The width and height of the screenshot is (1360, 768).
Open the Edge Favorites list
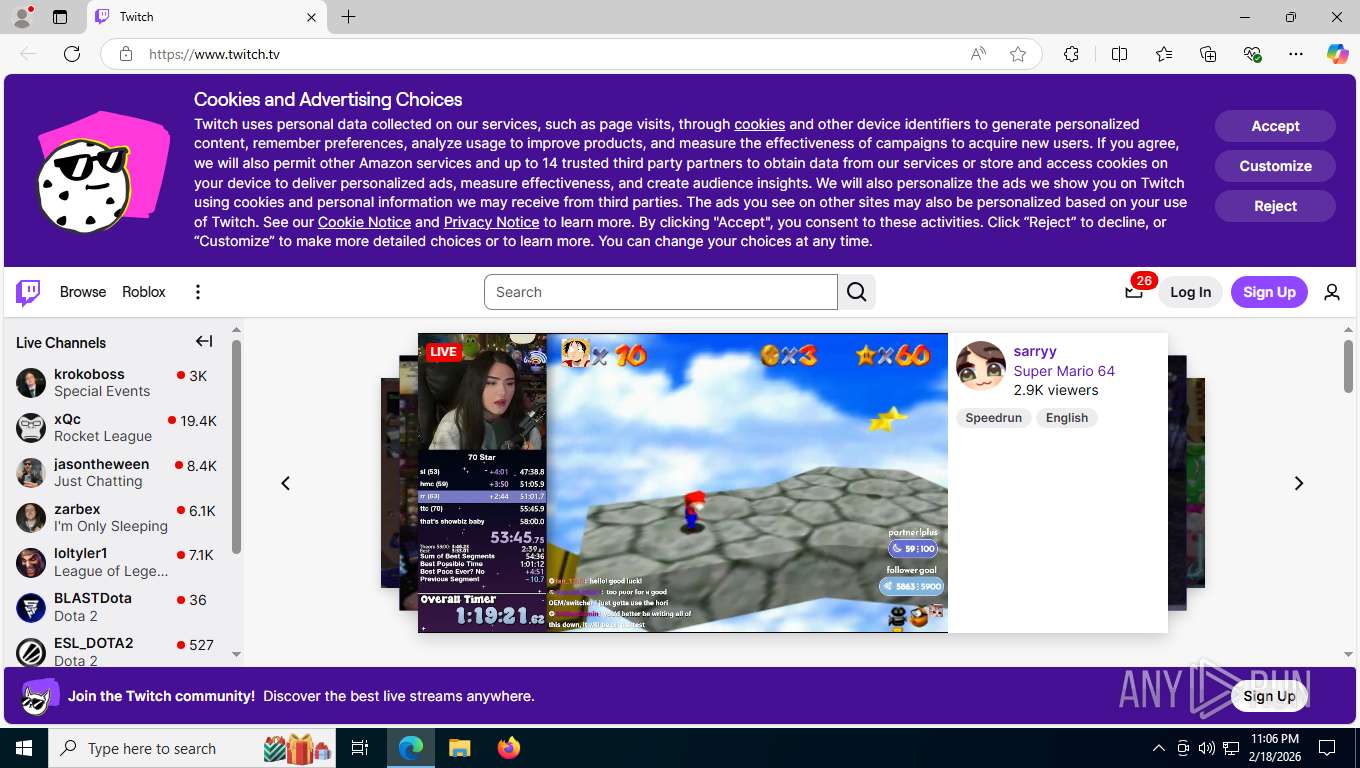tap(1164, 54)
